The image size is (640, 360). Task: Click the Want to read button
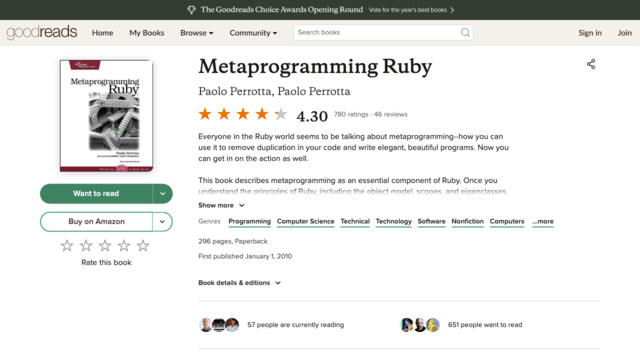96,193
